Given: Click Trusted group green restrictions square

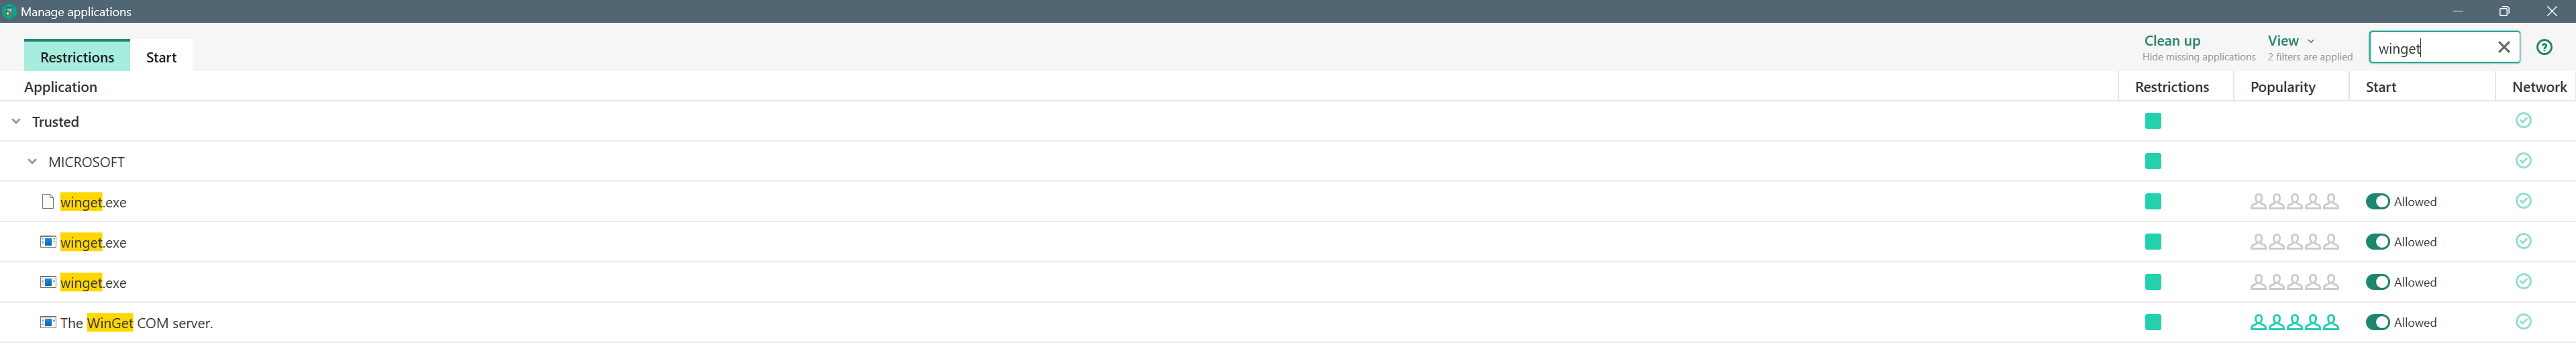Looking at the screenshot, I should click(x=2153, y=121).
